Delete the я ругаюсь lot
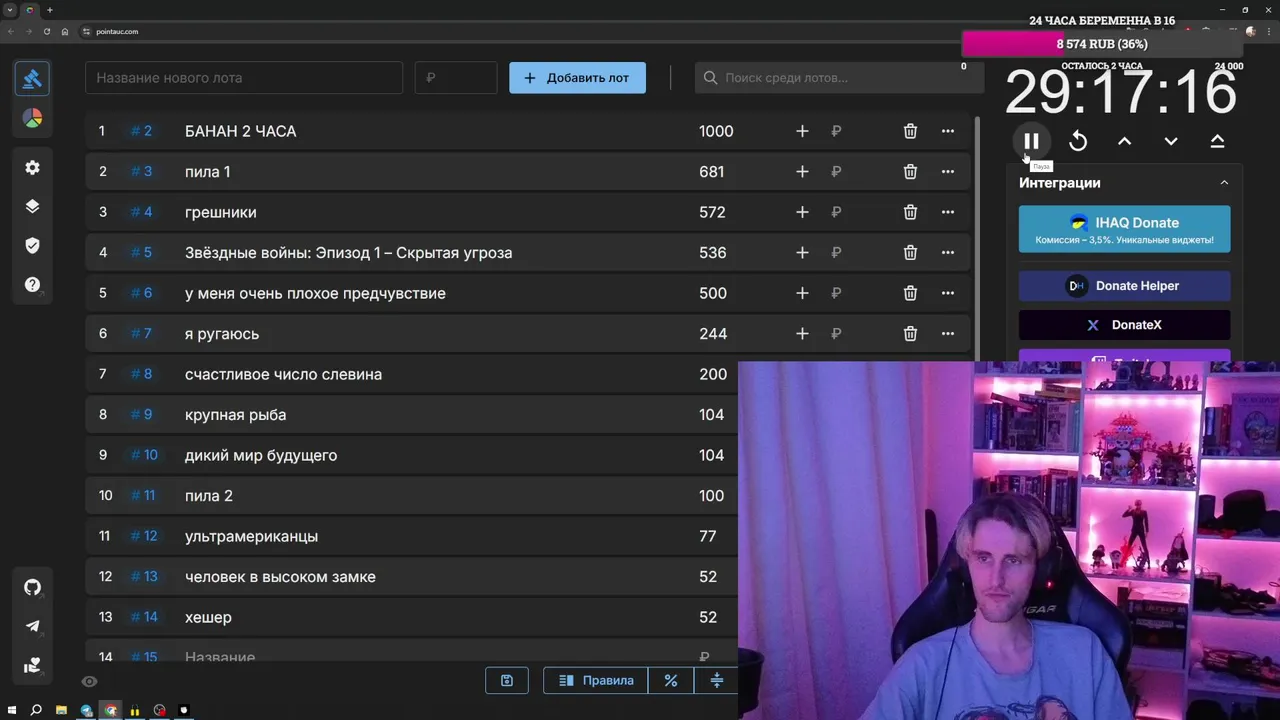1280x720 pixels. 910,334
